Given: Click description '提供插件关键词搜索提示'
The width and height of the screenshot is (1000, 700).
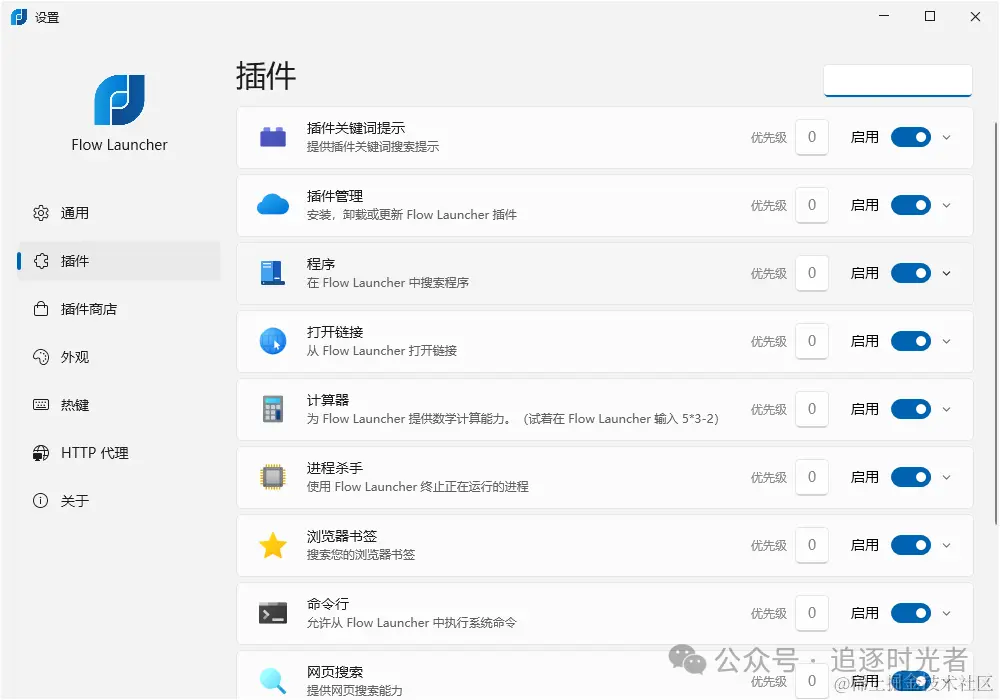Looking at the screenshot, I should coord(373,147).
